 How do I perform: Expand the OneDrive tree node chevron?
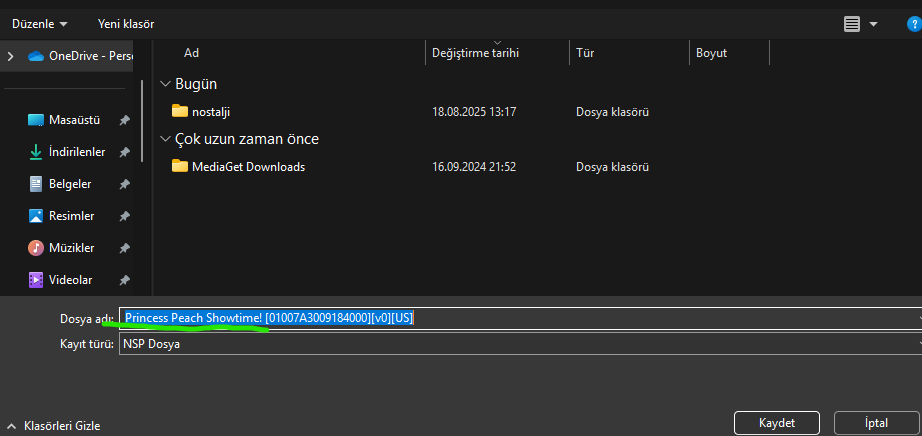[10, 56]
